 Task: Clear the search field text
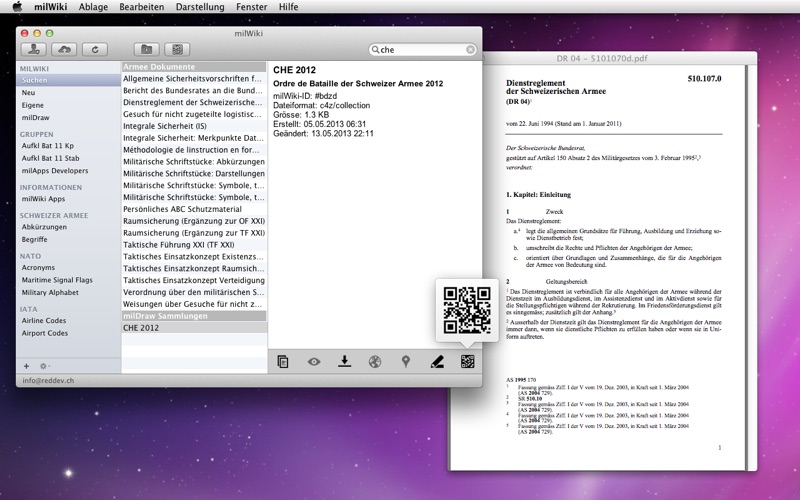tap(470, 49)
